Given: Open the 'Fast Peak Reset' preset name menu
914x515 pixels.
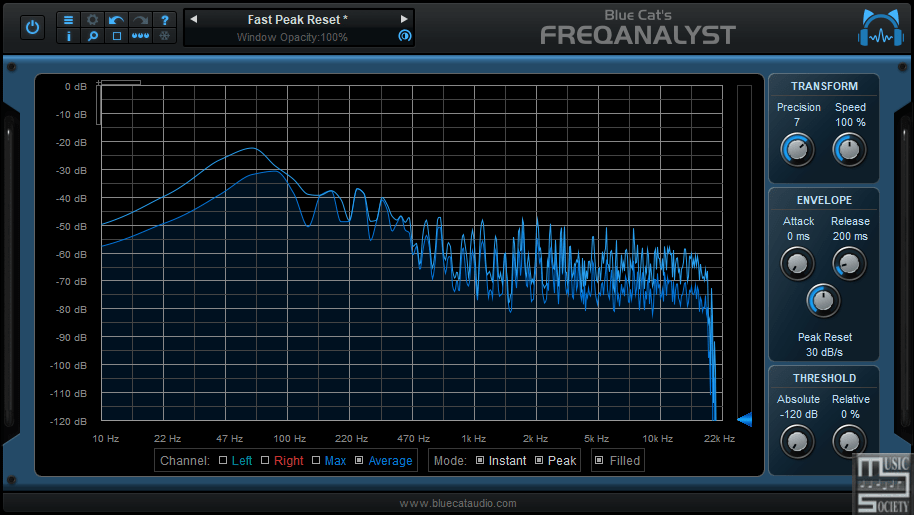Looking at the screenshot, I should 297,19.
